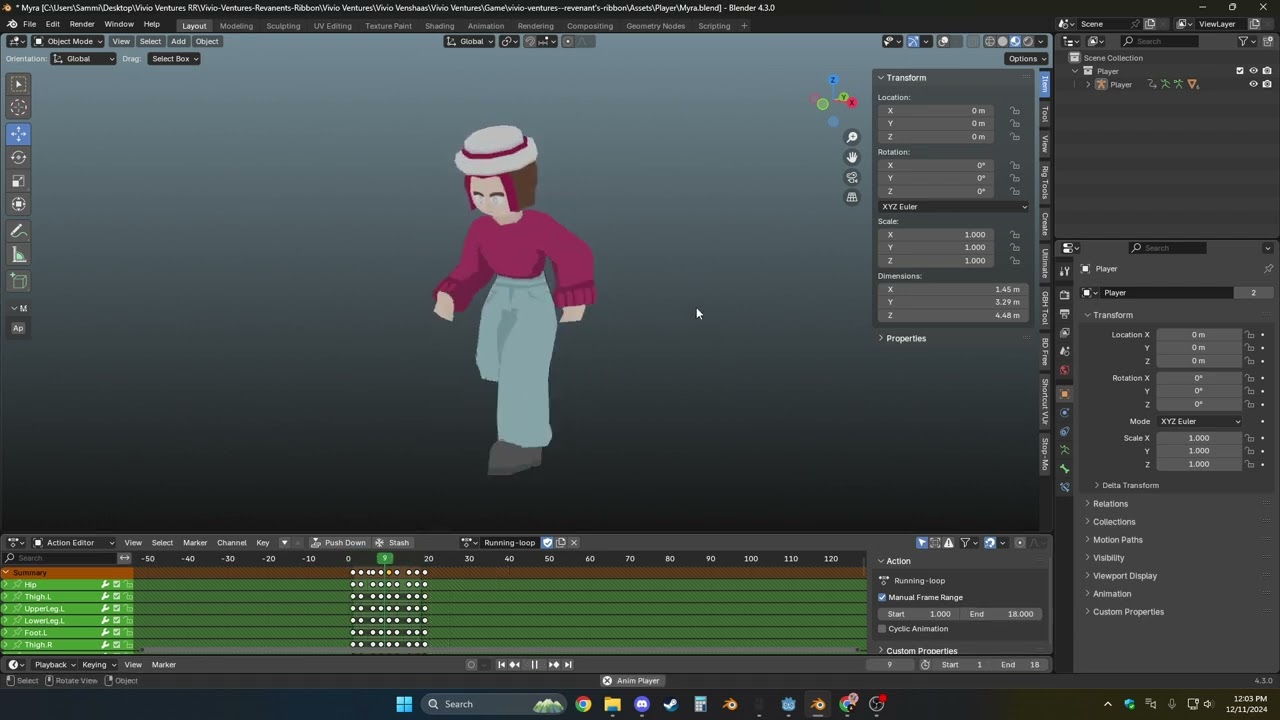The image size is (1280, 720).
Task: Choose the Annotate pencil tool
Action: pyautogui.click(x=18, y=231)
